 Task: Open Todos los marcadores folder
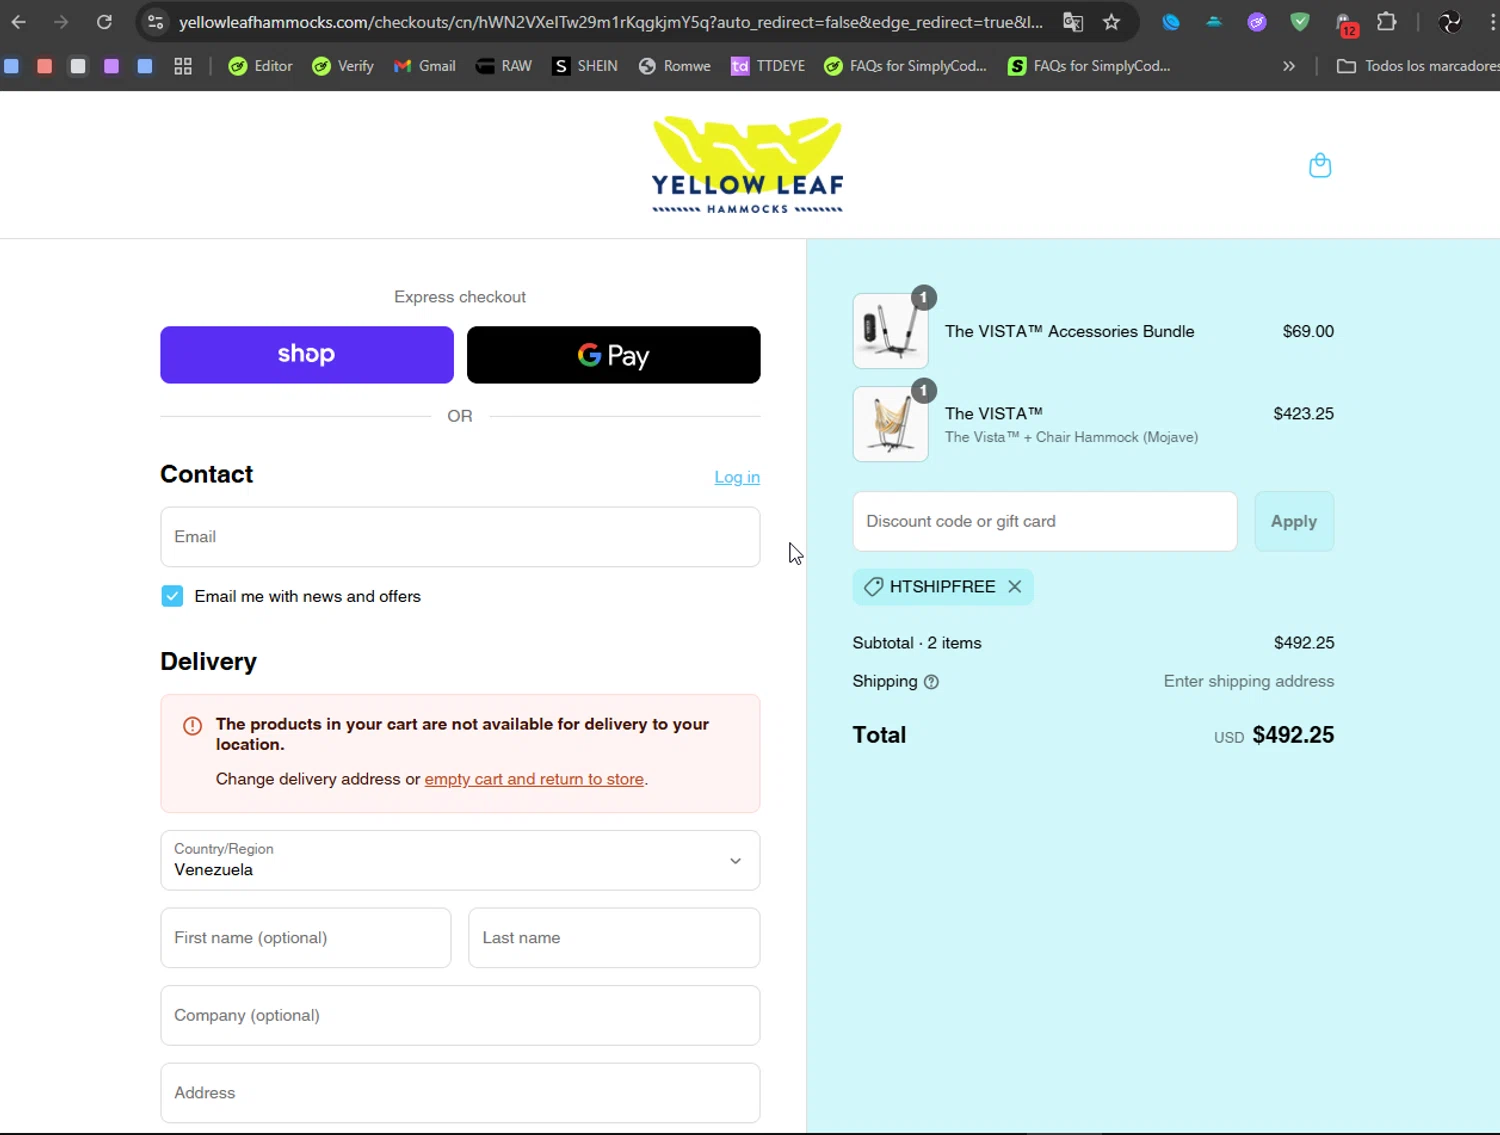[x=1417, y=66]
